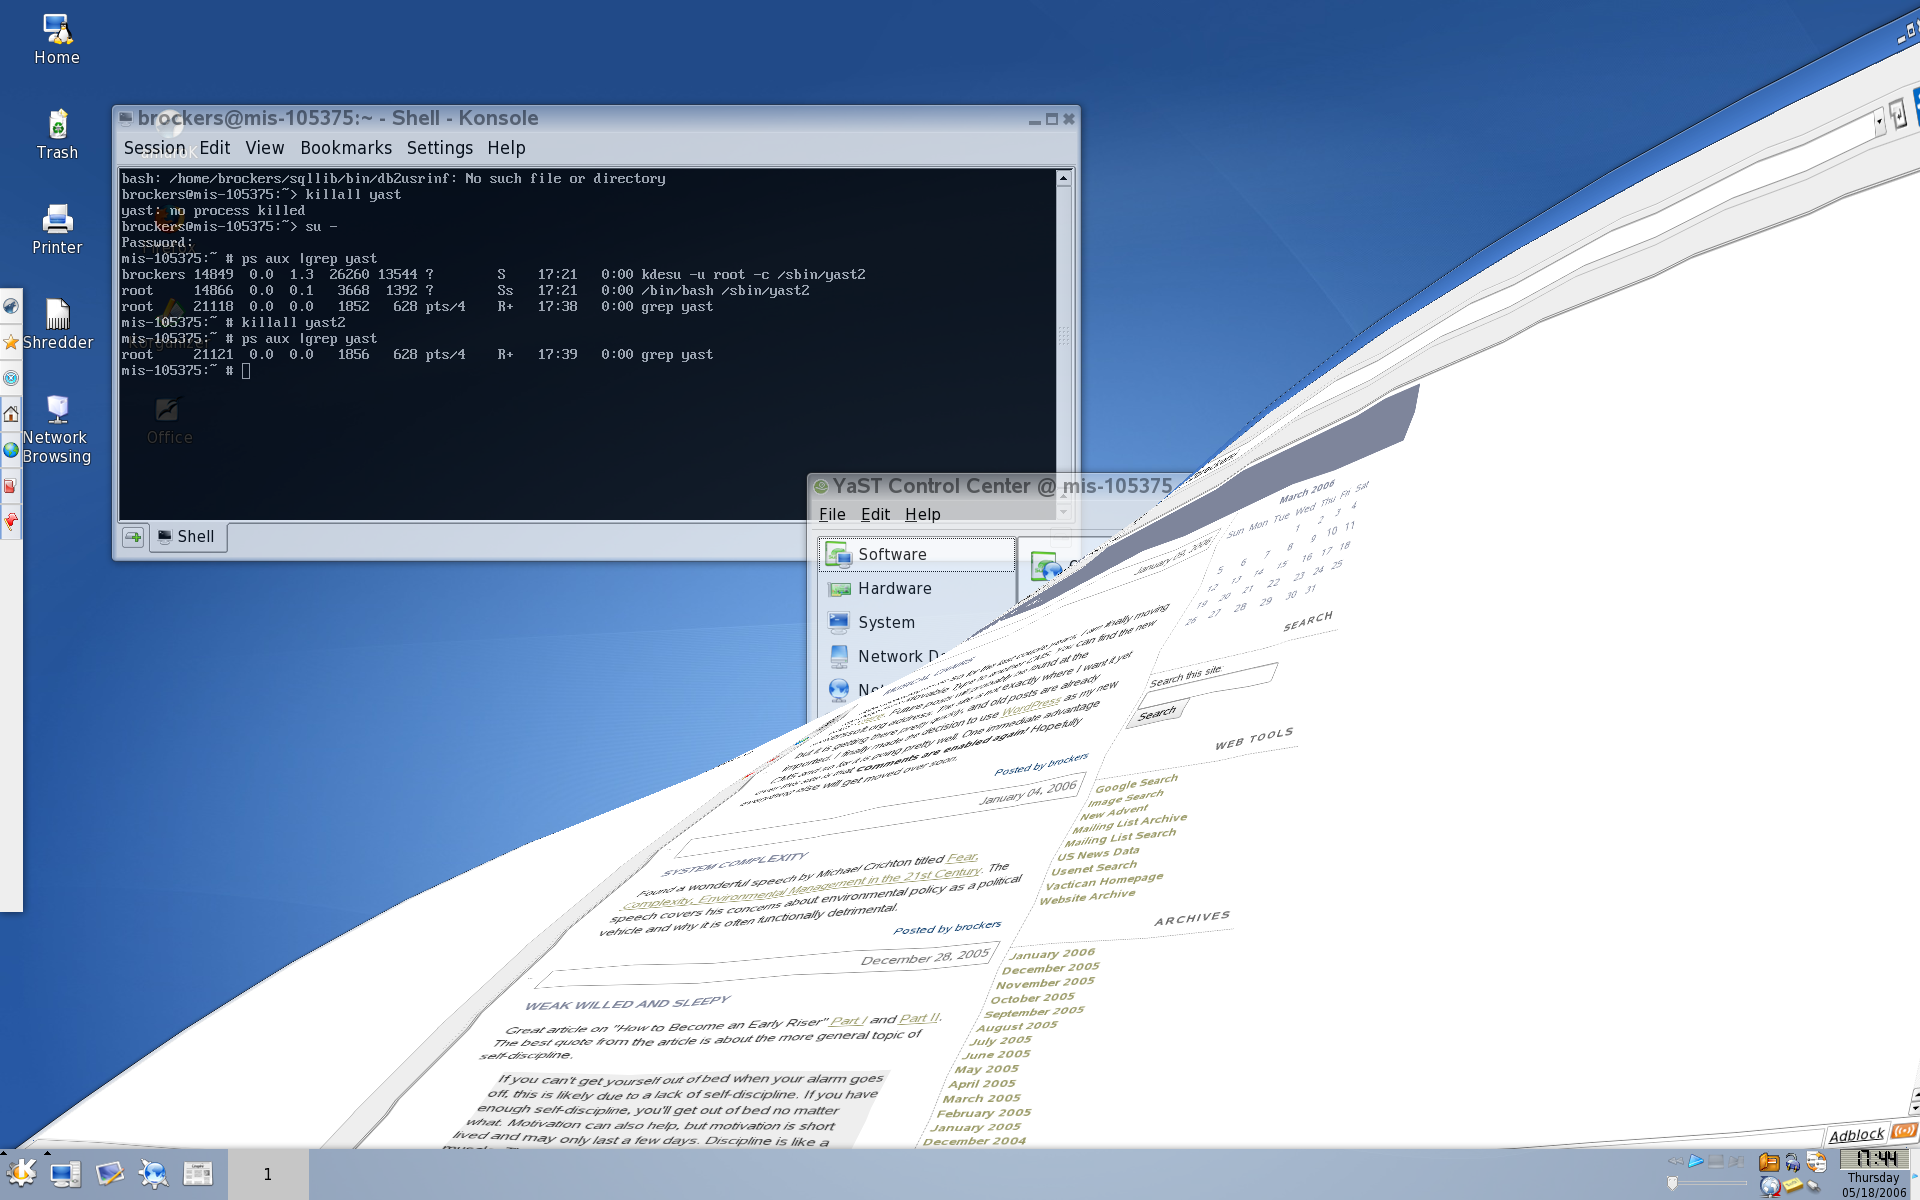Switch to virtual desktop 1 in pager
Viewport: 1920px width, 1200px height.
pos(268,1174)
